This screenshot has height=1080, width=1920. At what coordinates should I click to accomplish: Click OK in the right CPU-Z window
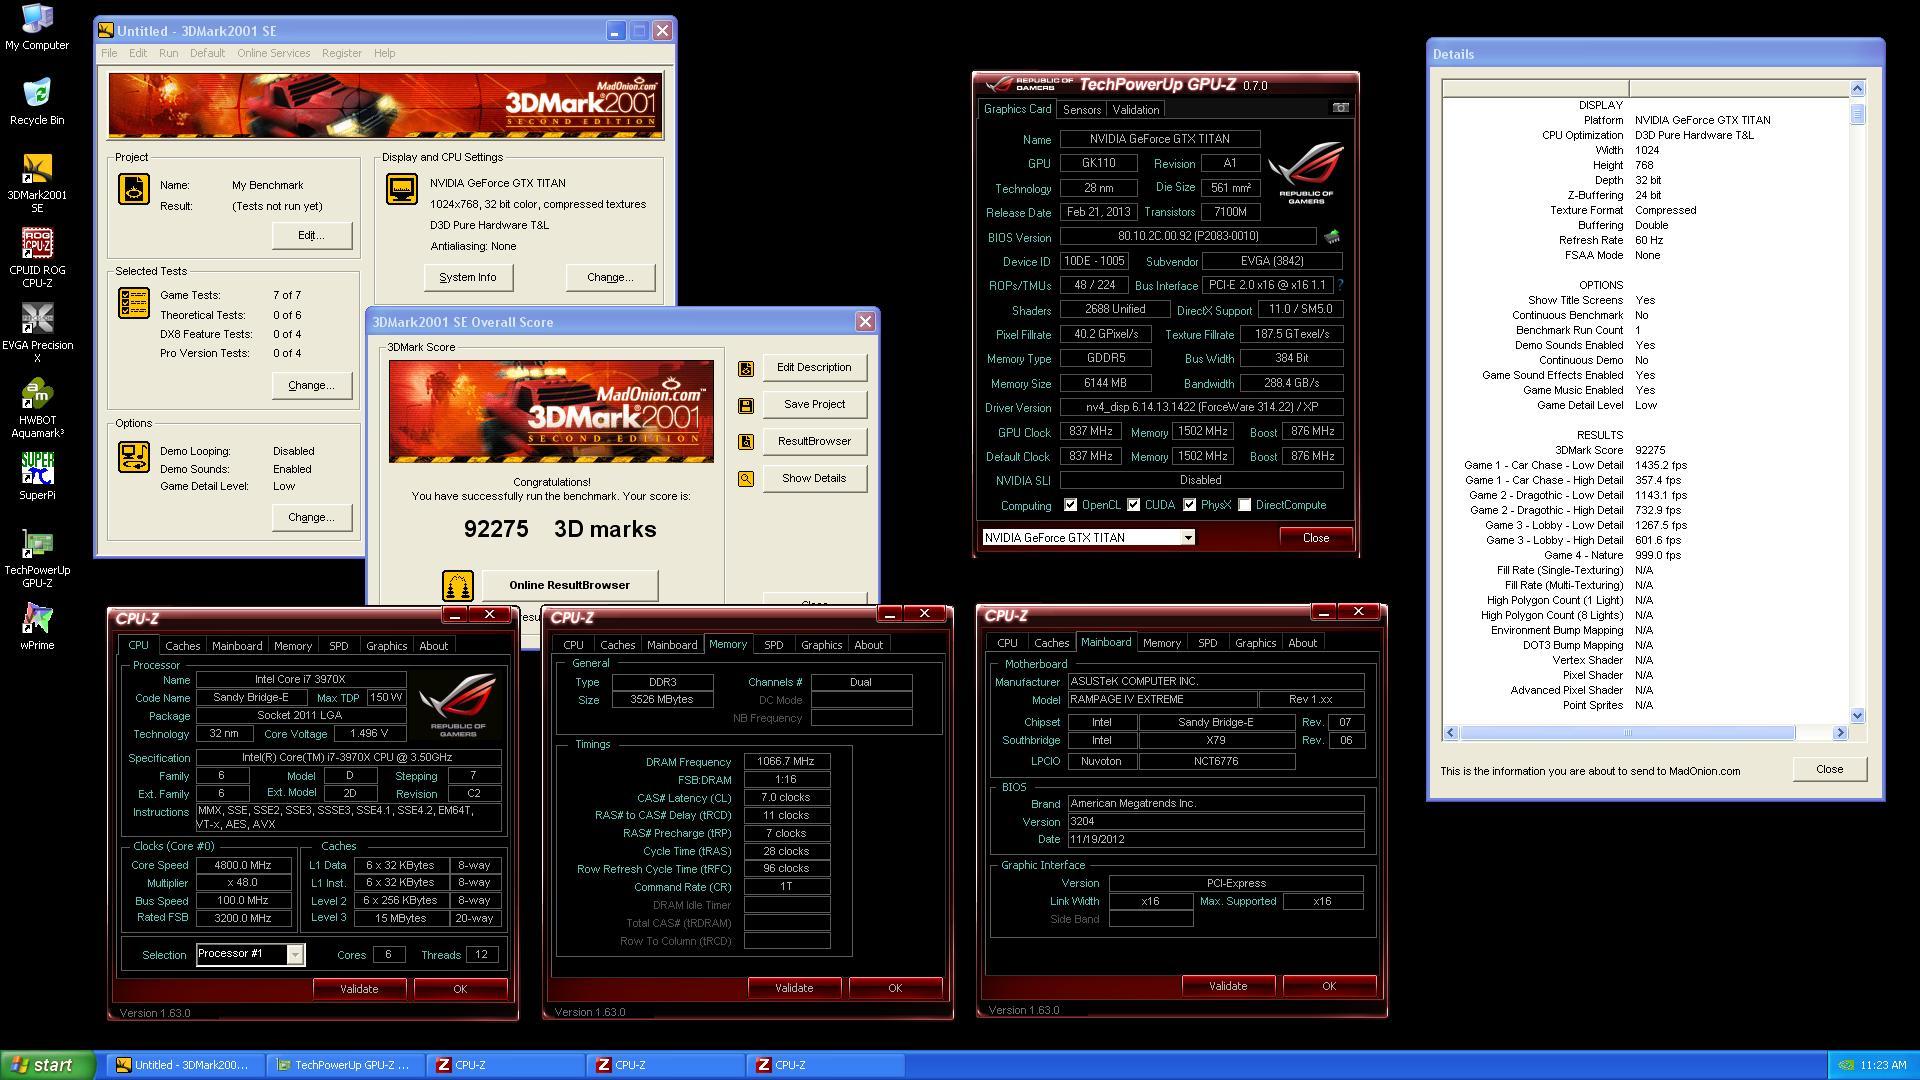(1329, 986)
